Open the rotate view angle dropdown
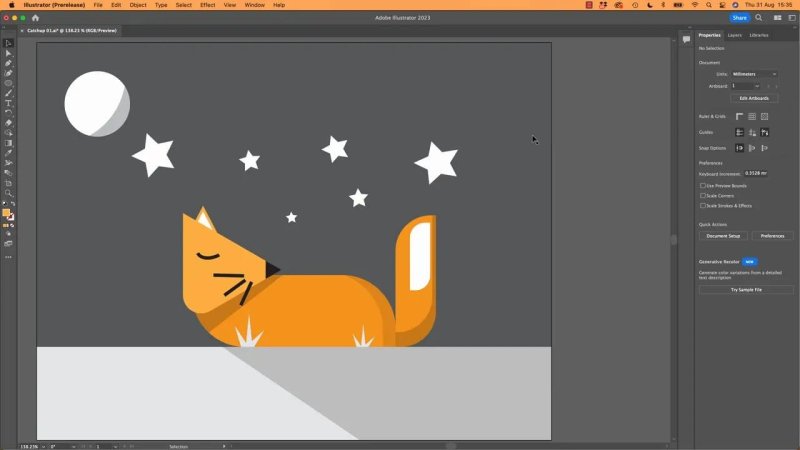Screen dimensions: 800x450 73,446
